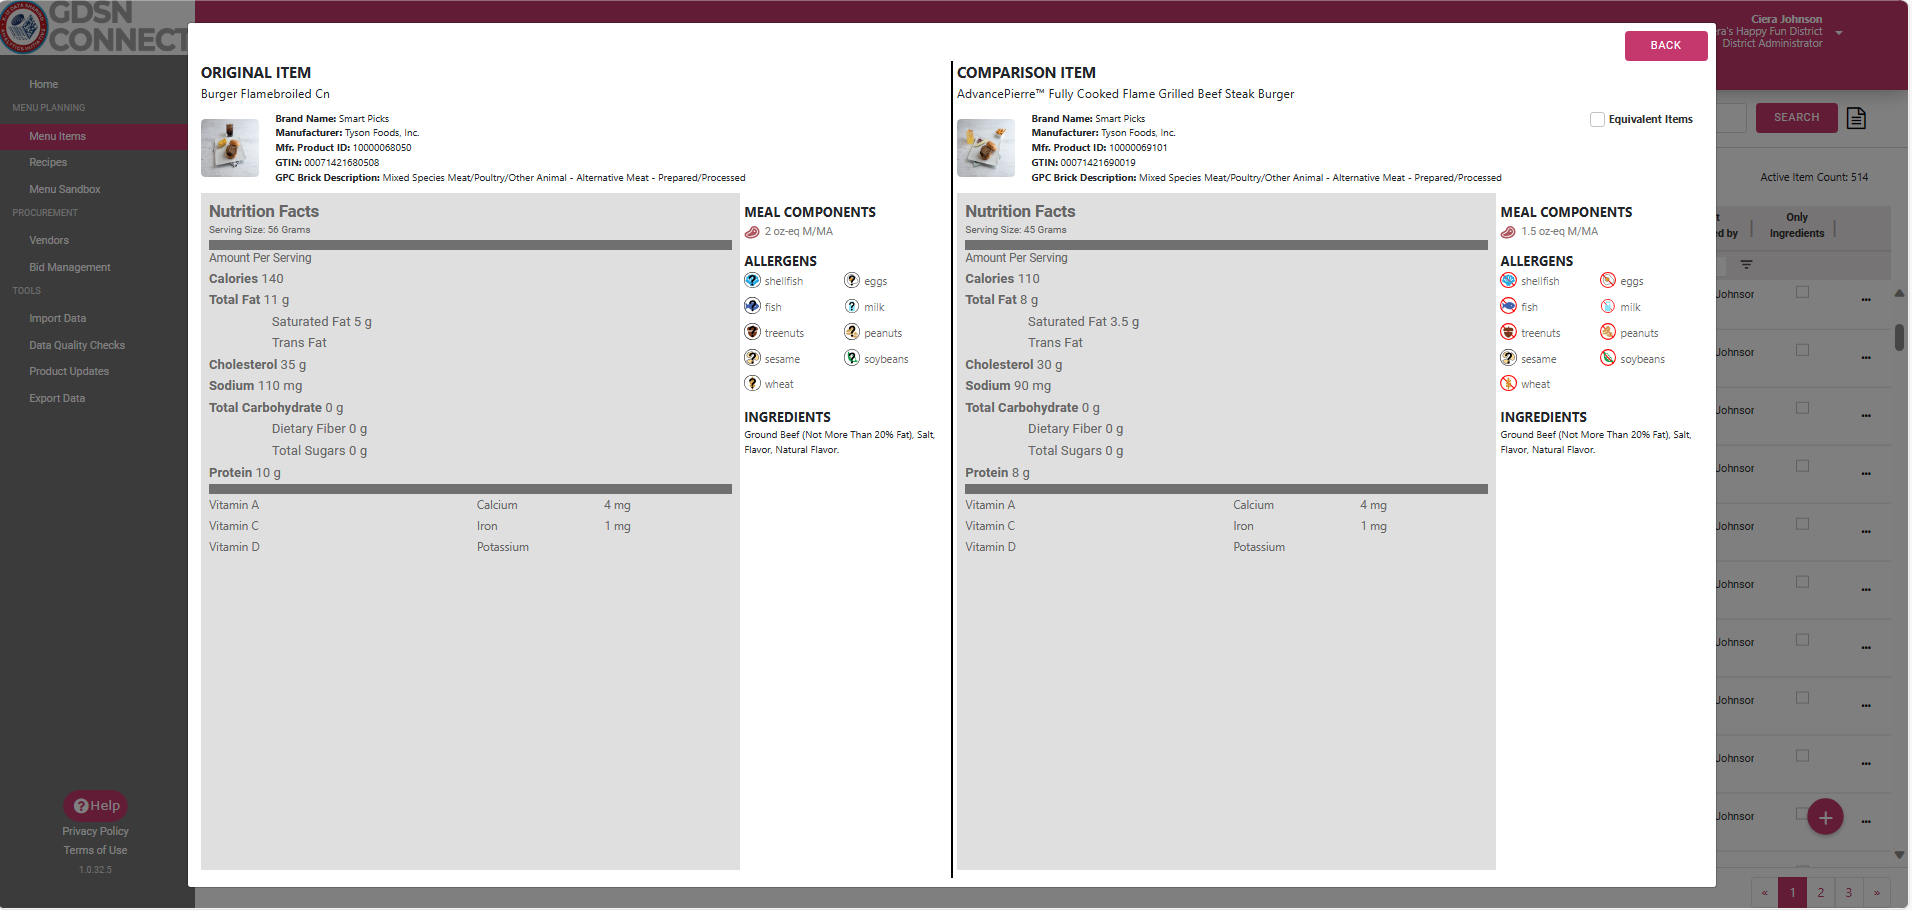This screenshot has width=1912, height=910.
Task: Click the round plus add button
Action: [x=1825, y=817]
